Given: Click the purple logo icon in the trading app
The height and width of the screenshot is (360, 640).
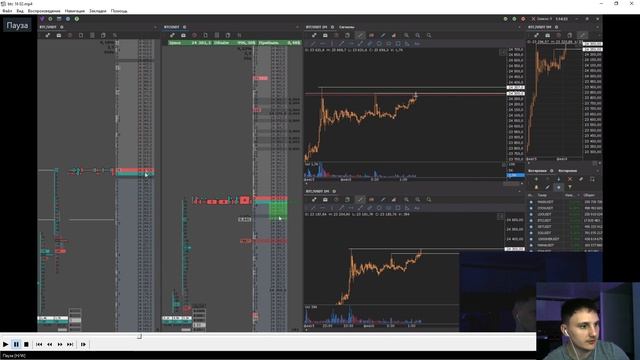Looking at the screenshot, I should [42, 19].
